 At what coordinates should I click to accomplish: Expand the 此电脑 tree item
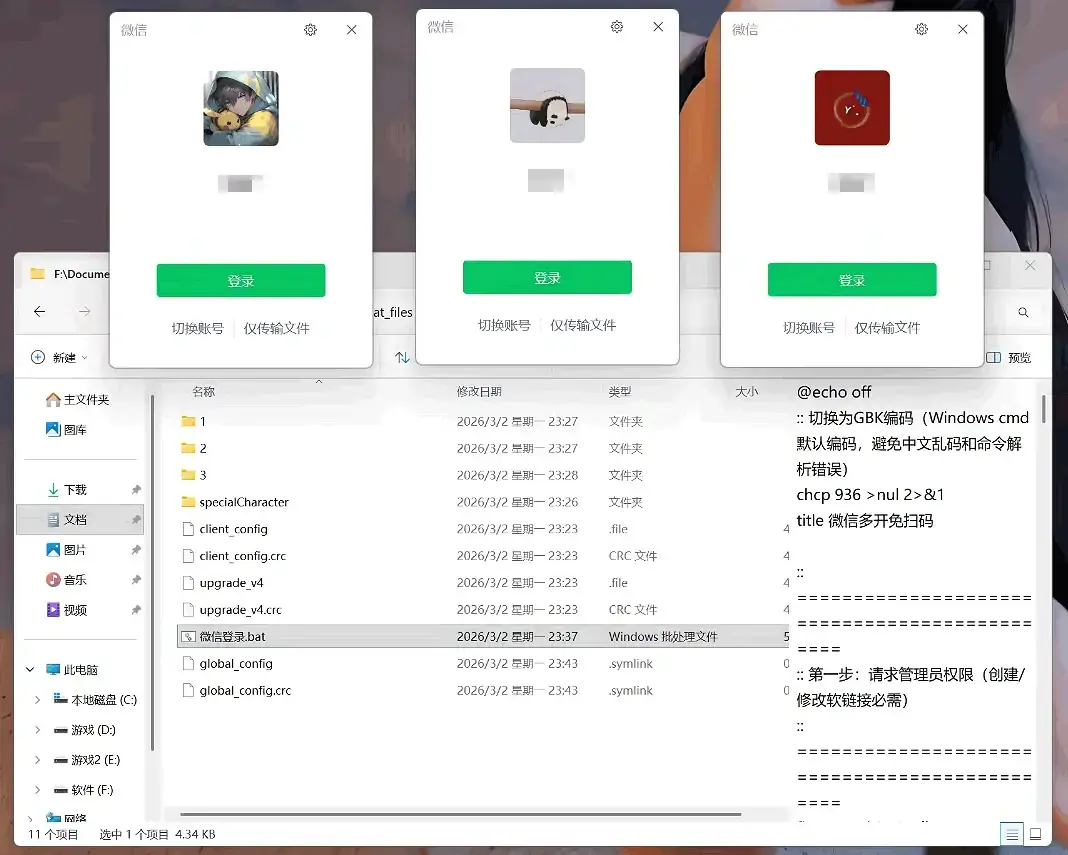pyautogui.click(x=28, y=669)
